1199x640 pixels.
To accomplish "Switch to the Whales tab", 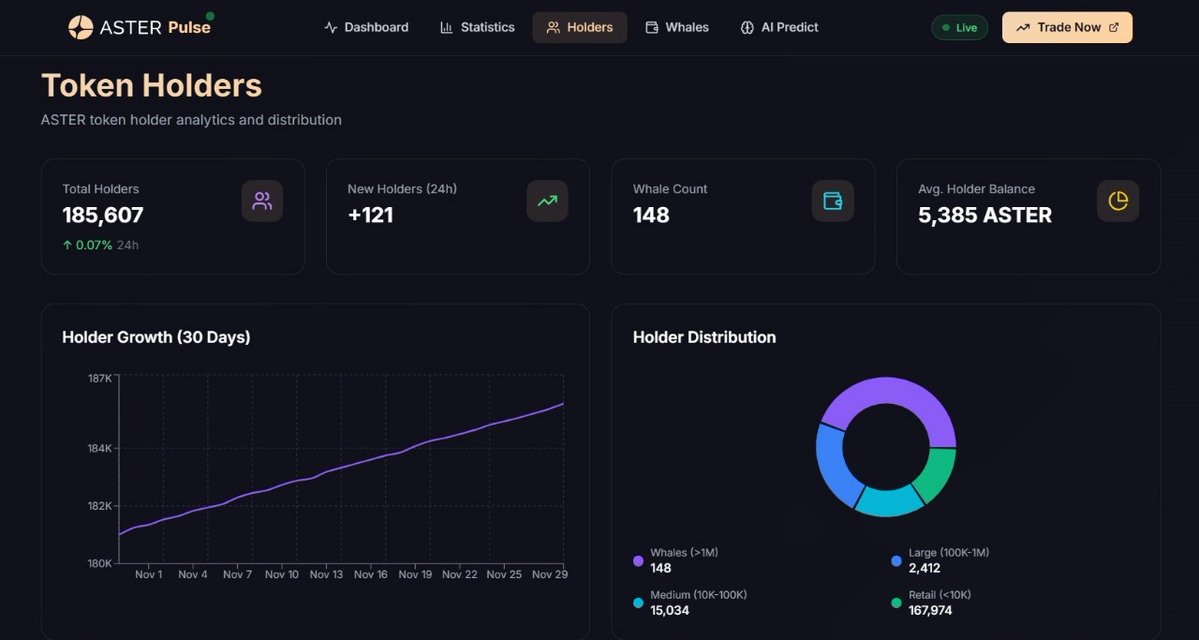I will pos(677,27).
